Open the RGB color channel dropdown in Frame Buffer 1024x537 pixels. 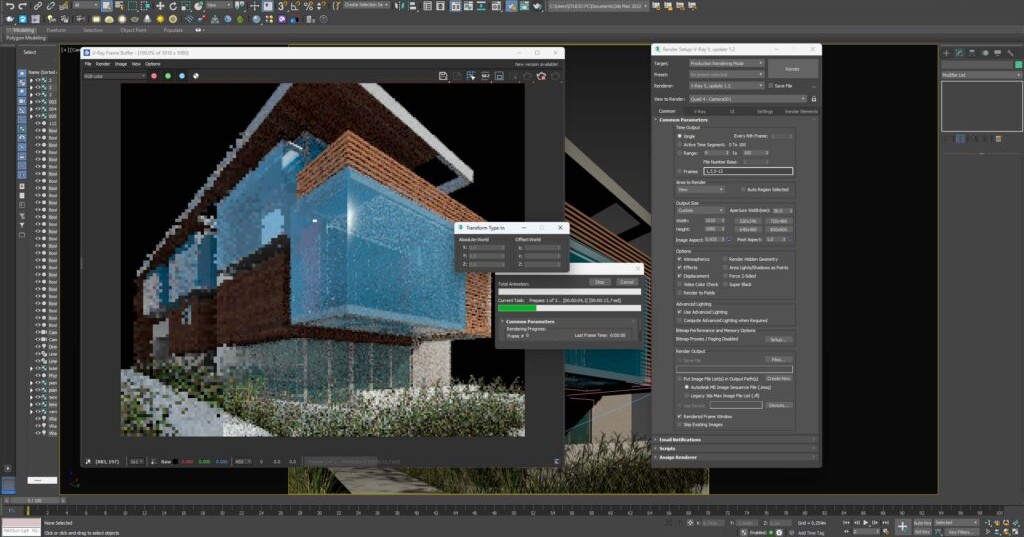pyautogui.click(x=114, y=76)
